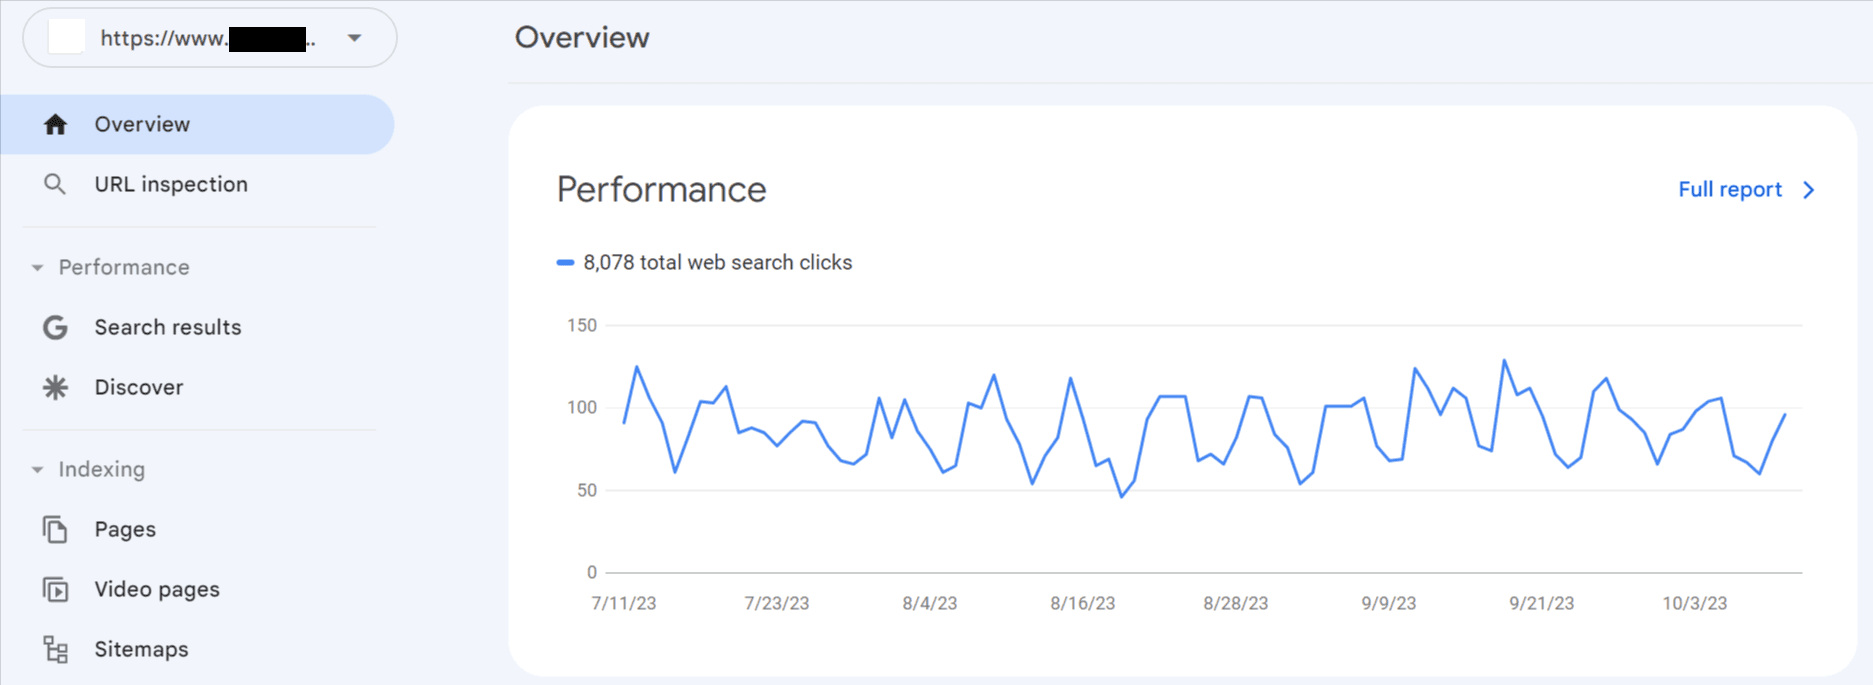This screenshot has width=1873, height=685.
Task: Click the Sitemaps tree icon
Action: 55,649
